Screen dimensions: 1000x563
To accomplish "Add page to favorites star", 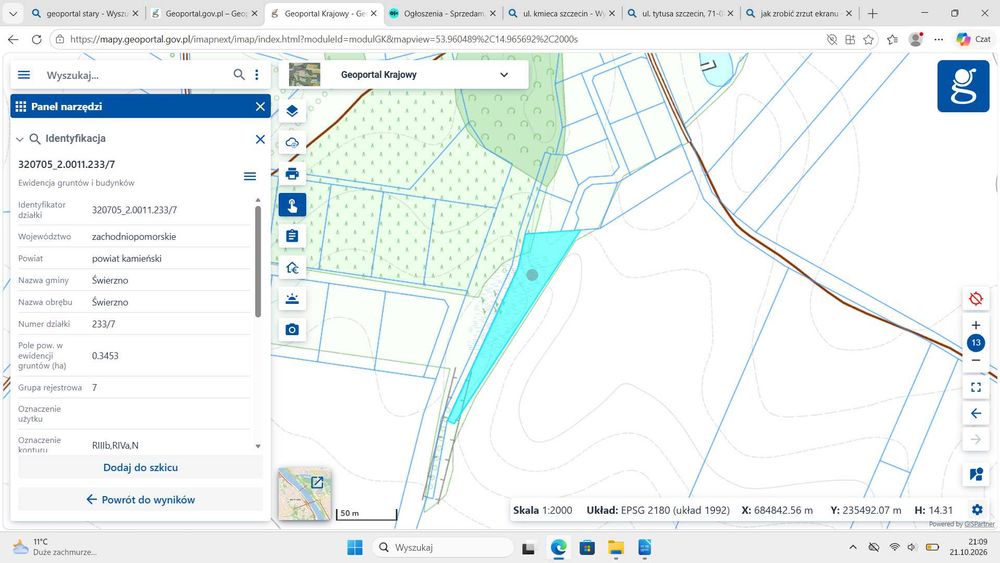I will coord(868,40).
